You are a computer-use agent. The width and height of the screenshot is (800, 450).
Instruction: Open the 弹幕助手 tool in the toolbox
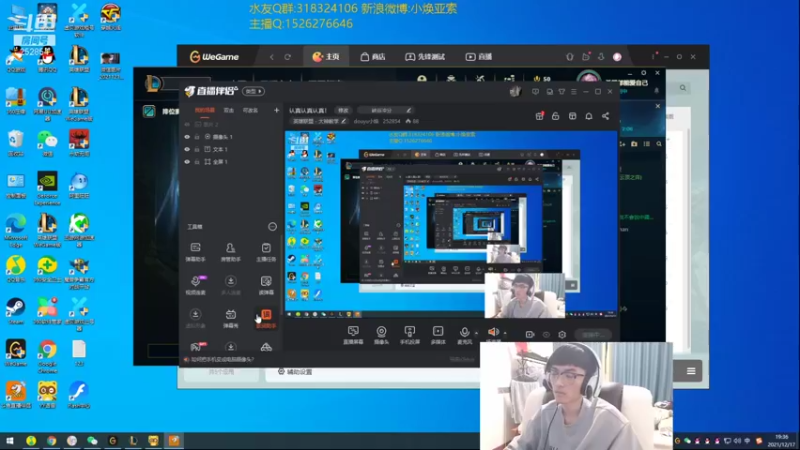pos(195,252)
